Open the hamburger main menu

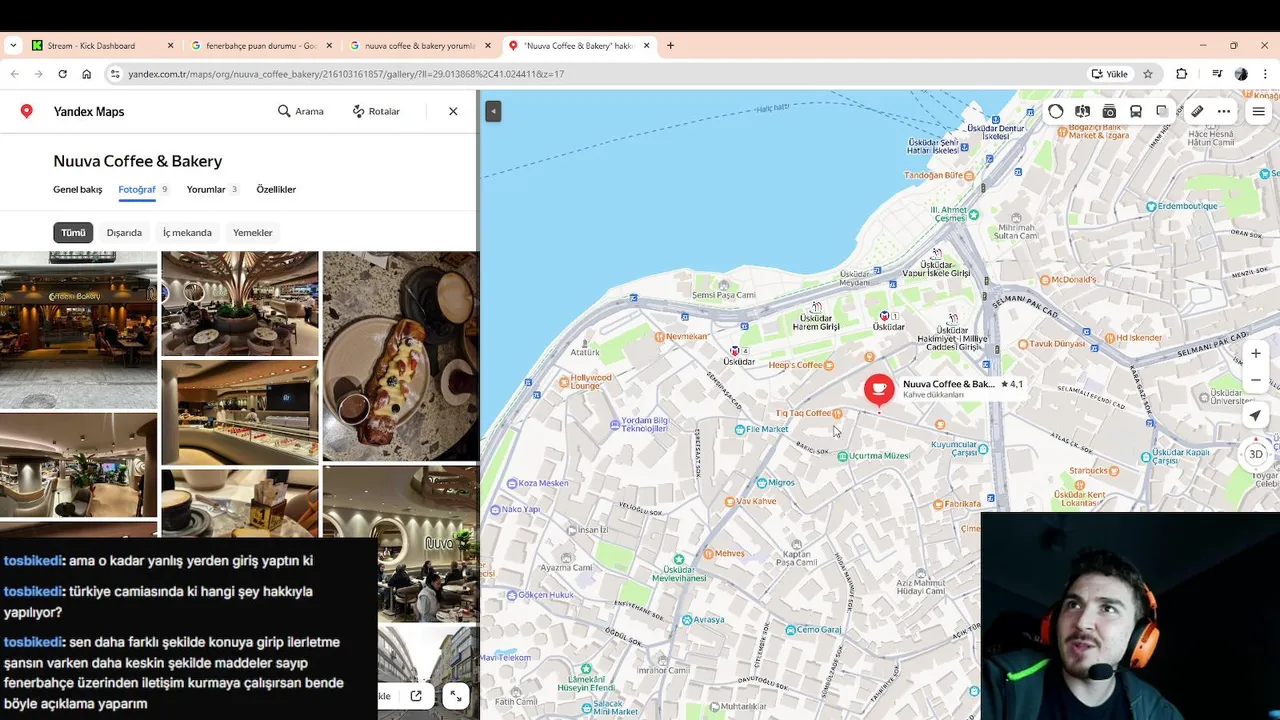pyautogui.click(x=1259, y=111)
